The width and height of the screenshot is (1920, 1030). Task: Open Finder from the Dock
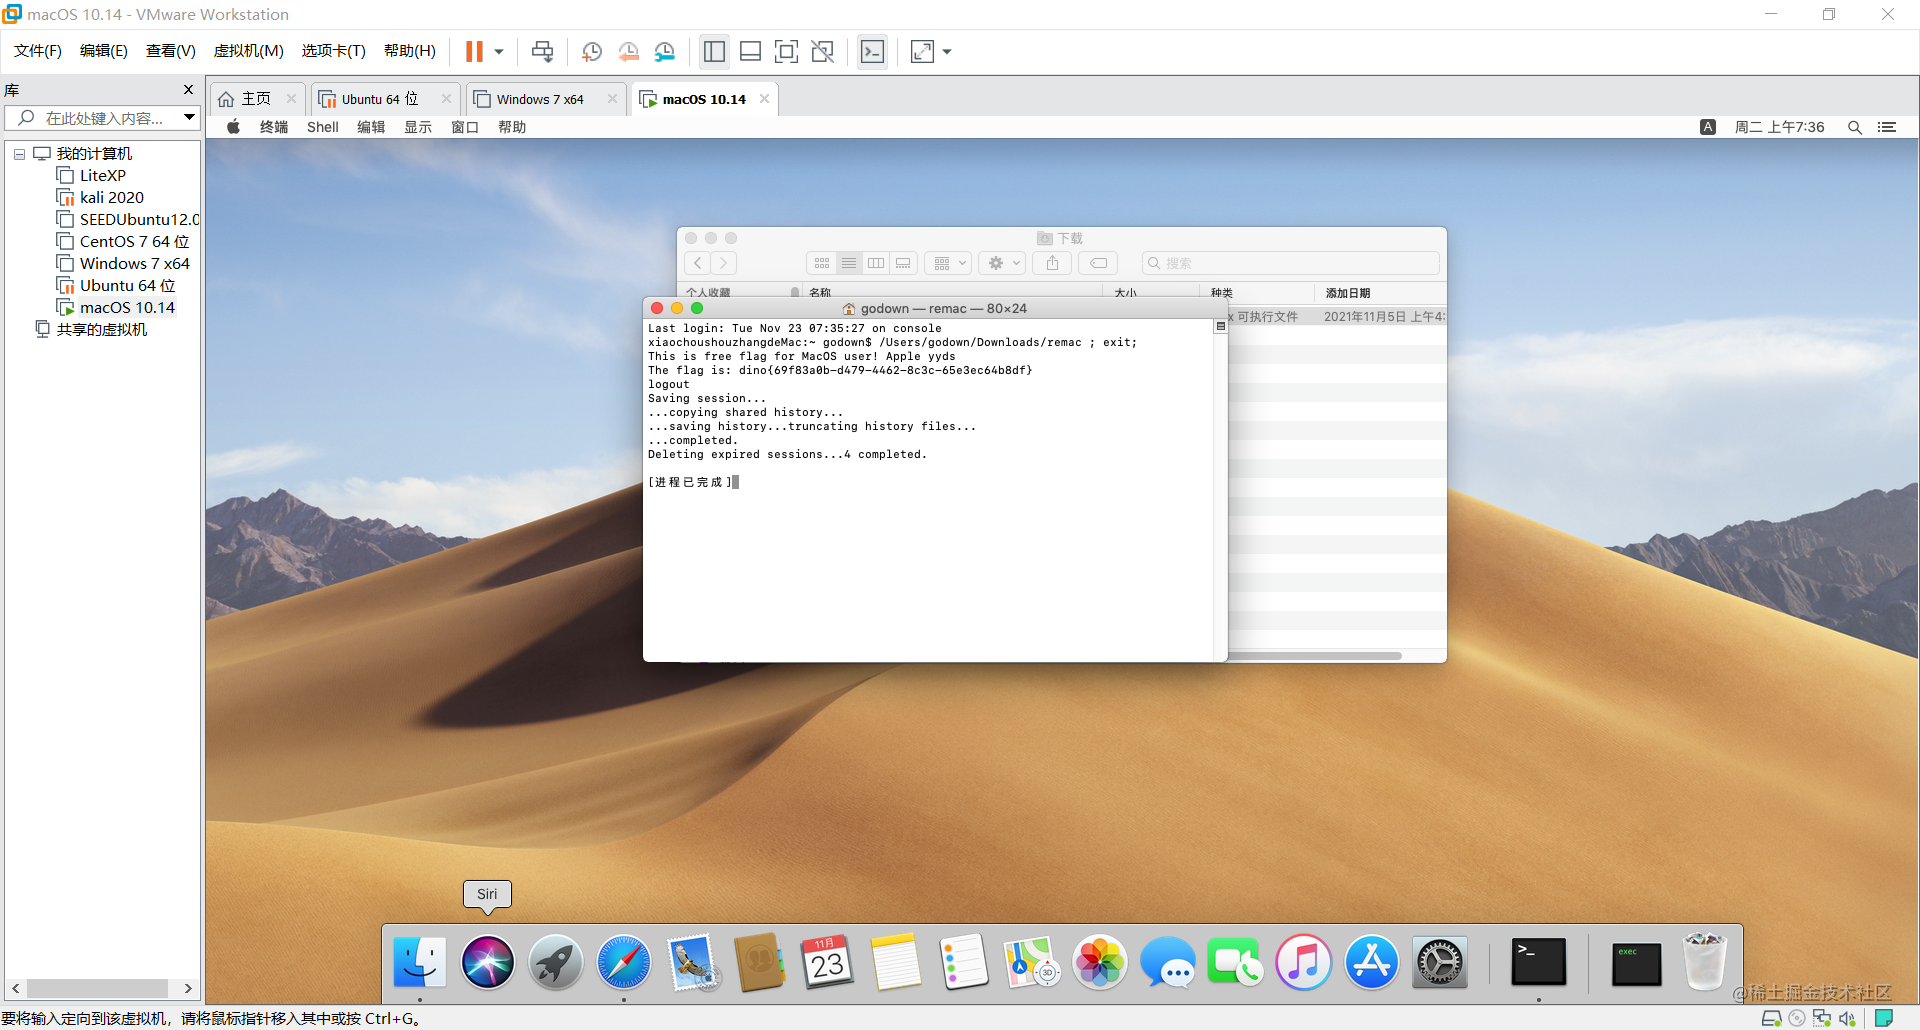(419, 963)
